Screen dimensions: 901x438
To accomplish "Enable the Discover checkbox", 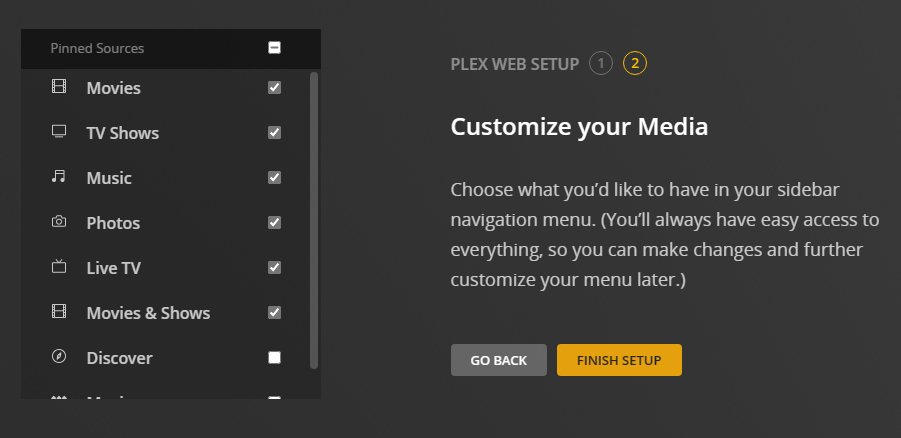I will pyautogui.click(x=275, y=358).
